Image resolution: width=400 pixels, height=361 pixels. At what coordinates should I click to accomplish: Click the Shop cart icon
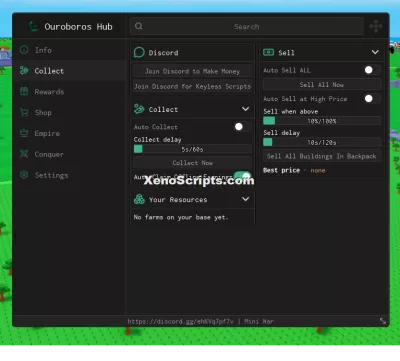point(24,112)
